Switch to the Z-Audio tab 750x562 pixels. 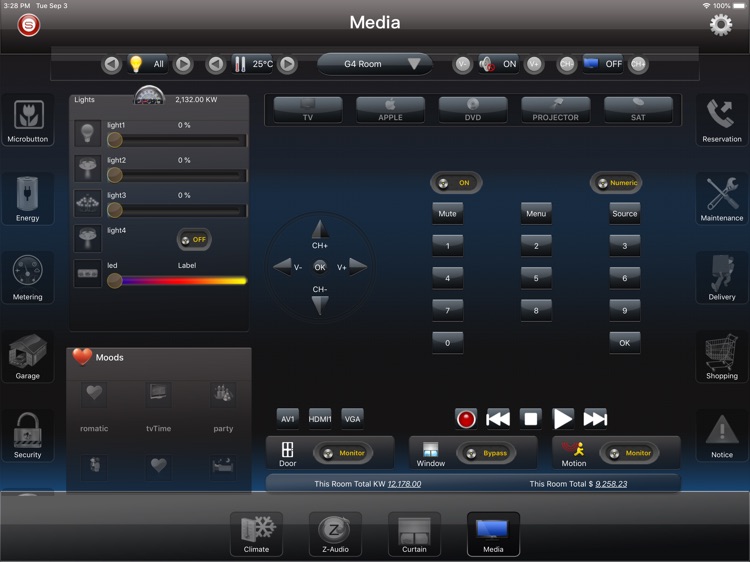click(x=335, y=534)
